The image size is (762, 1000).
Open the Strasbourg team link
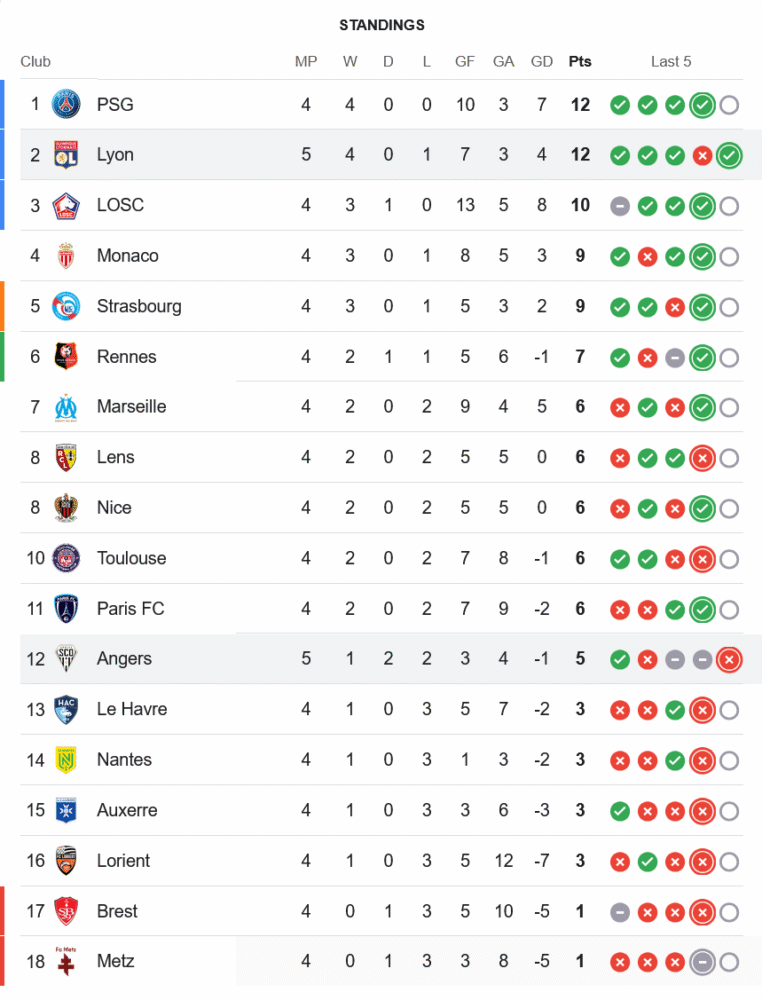tap(139, 306)
